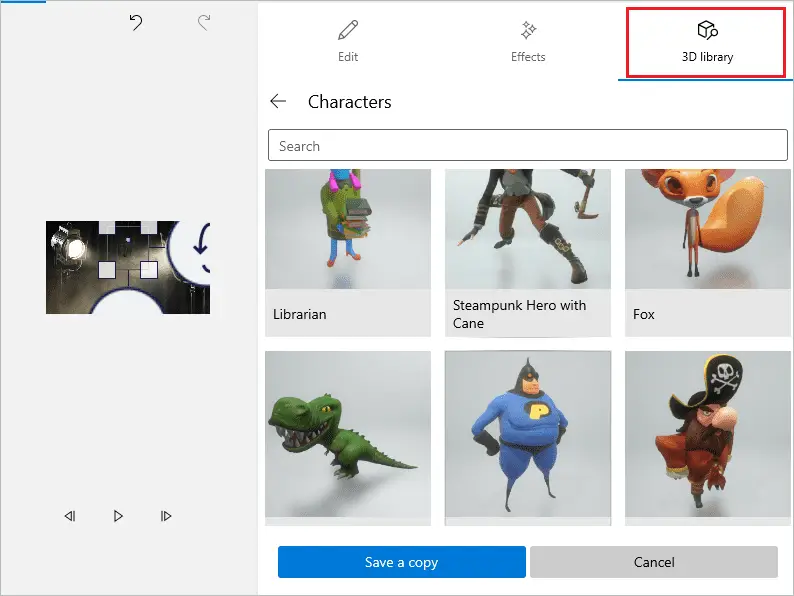This screenshot has width=794, height=596.
Task: Select the green dinosaur model
Action: [348, 438]
